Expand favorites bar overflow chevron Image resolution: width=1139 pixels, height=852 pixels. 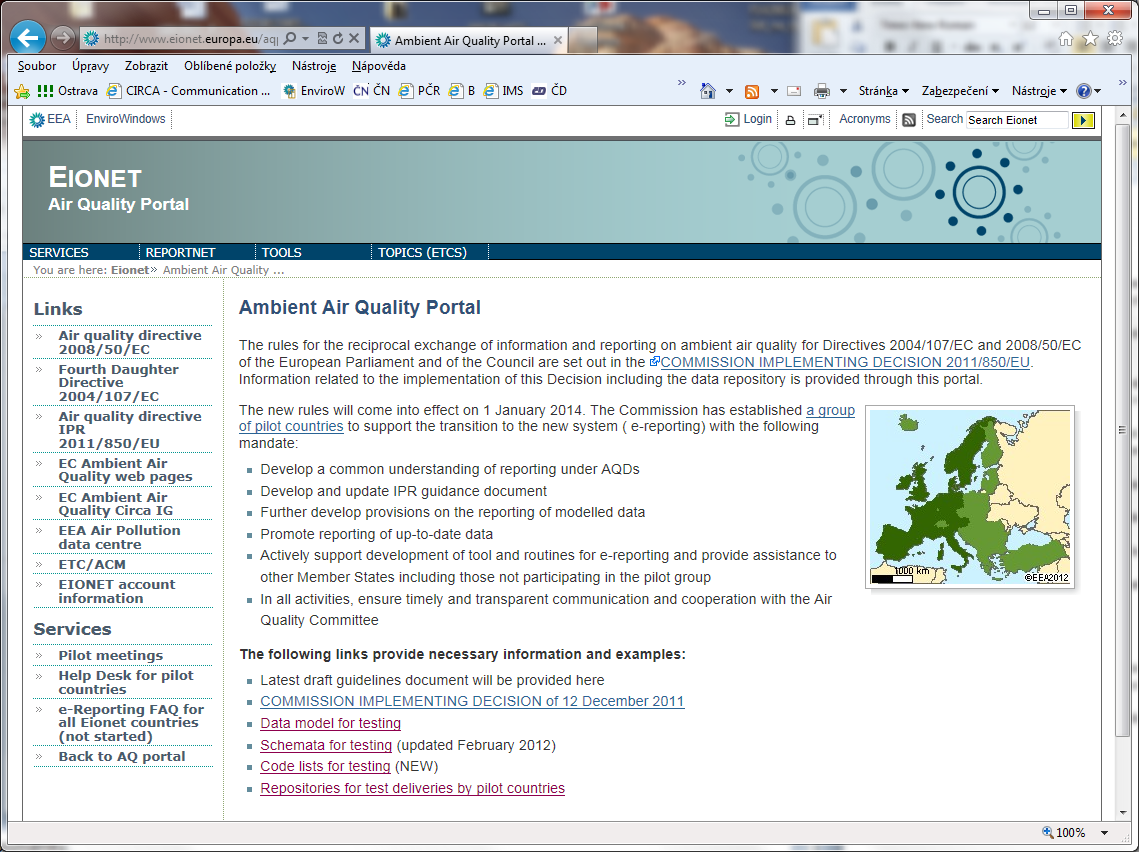[681, 83]
